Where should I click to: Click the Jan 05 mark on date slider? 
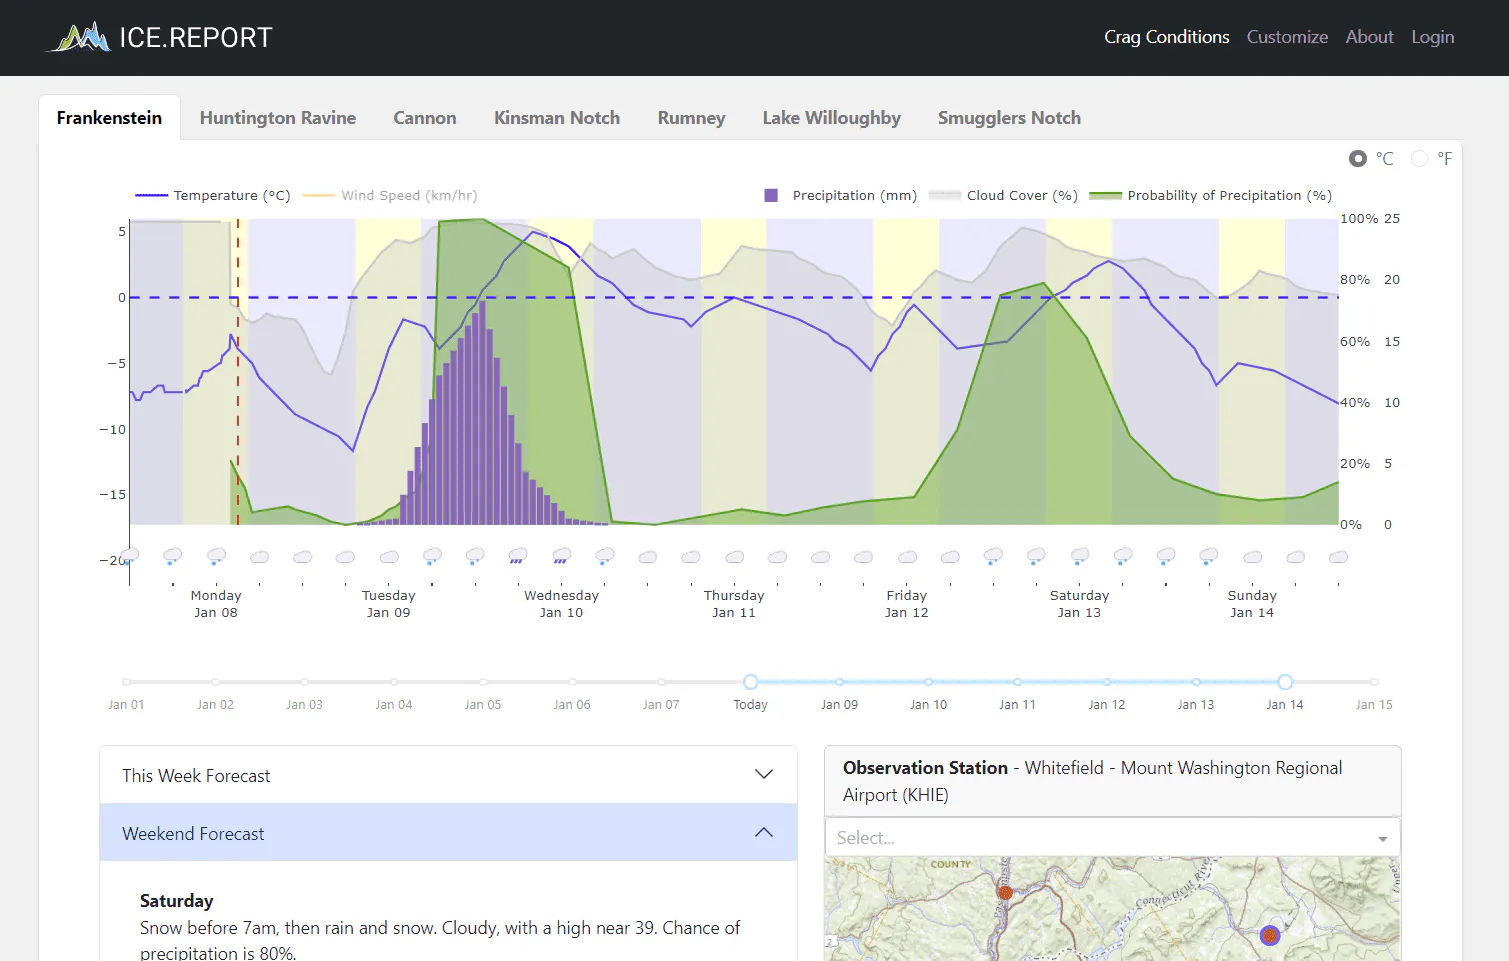tap(483, 682)
